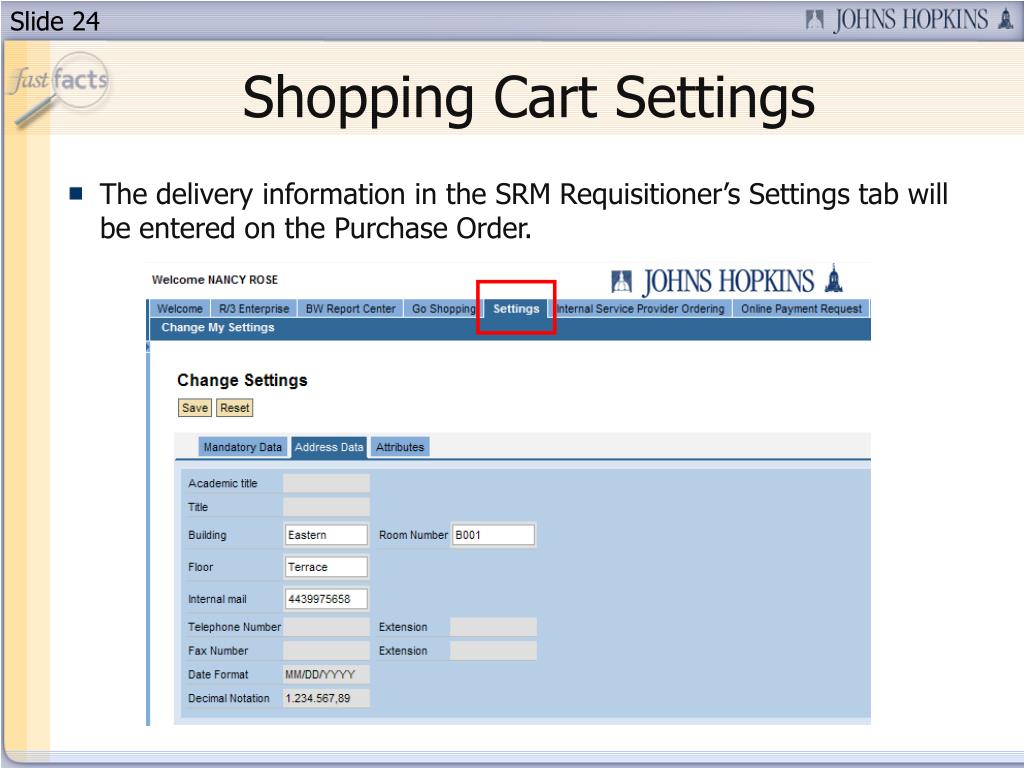This screenshot has height=768, width=1024.
Task: Save the changed settings
Action: (x=195, y=408)
